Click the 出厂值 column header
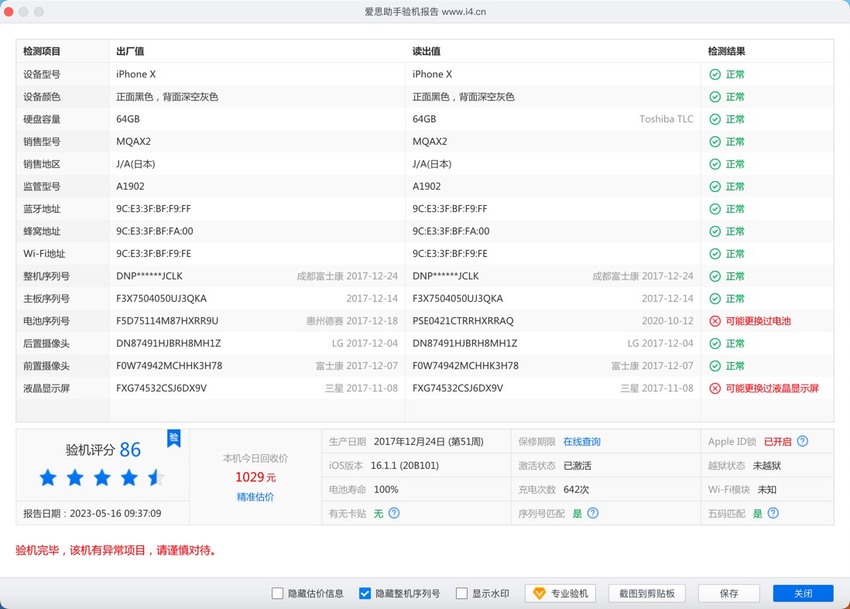This screenshot has width=850, height=609. click(x=130, y=52)
